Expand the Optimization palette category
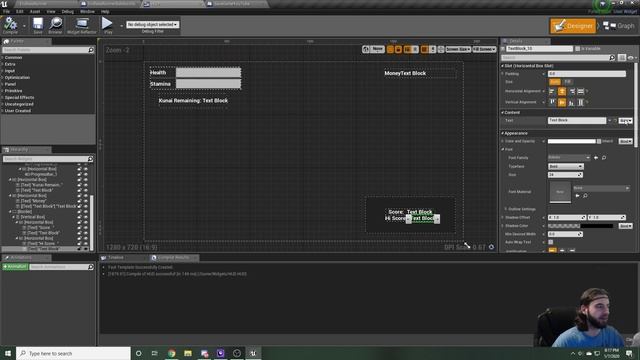640x360 pixels. pos(17,77)
